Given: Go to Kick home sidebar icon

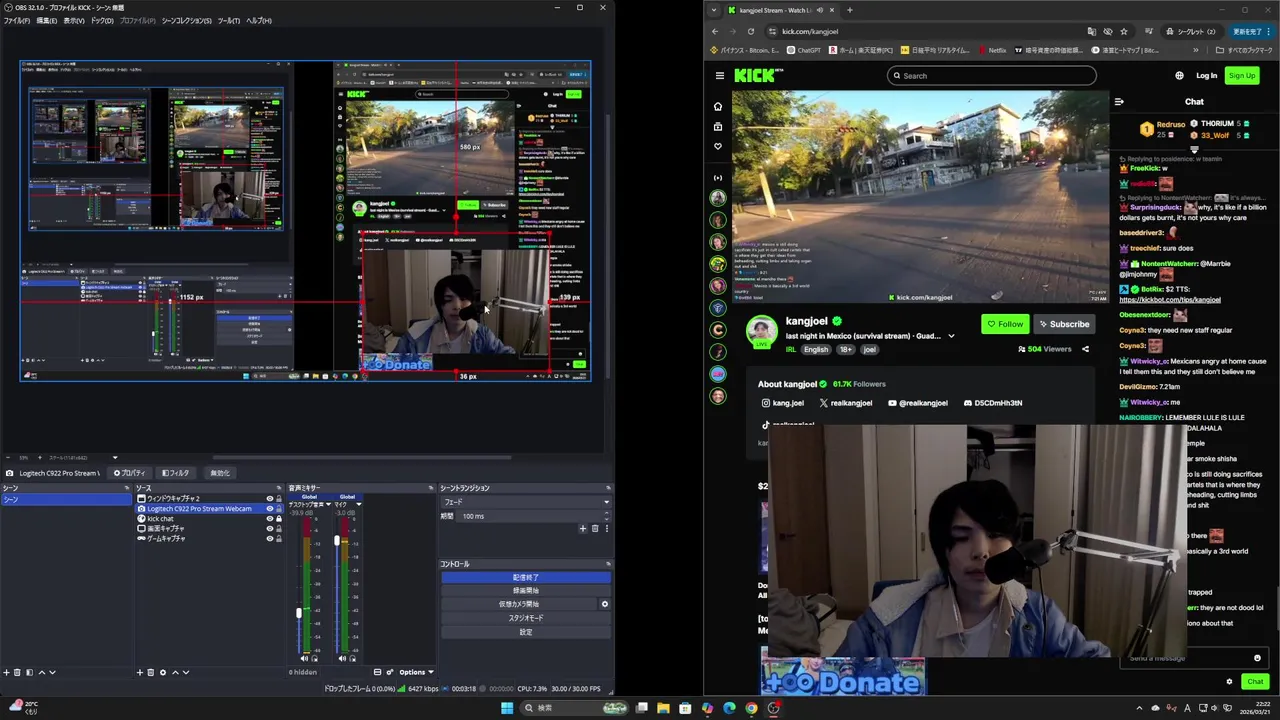Looking at the screenshot, I should click(717, 106).
